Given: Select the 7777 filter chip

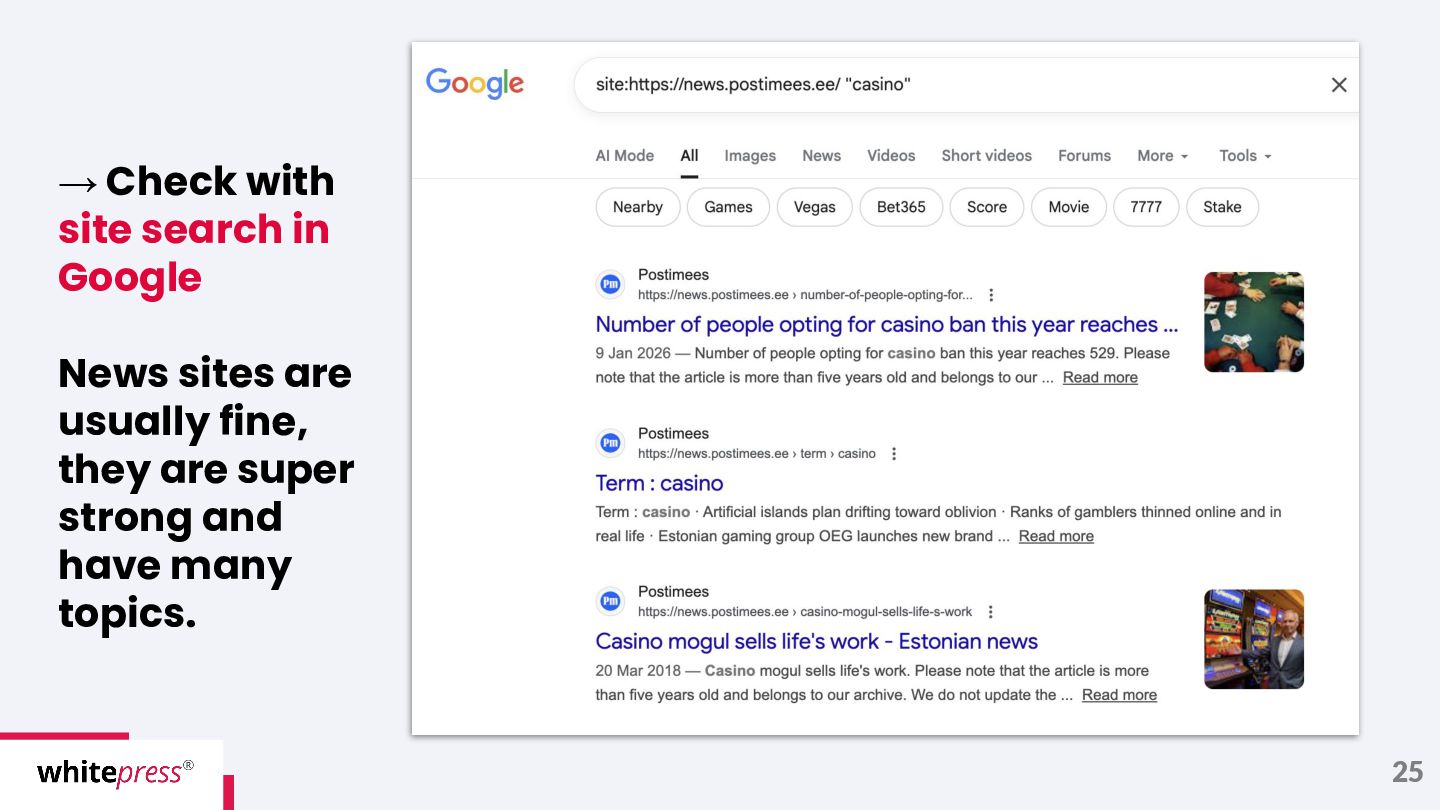Looking at the screenshot, I should 1146,207.
